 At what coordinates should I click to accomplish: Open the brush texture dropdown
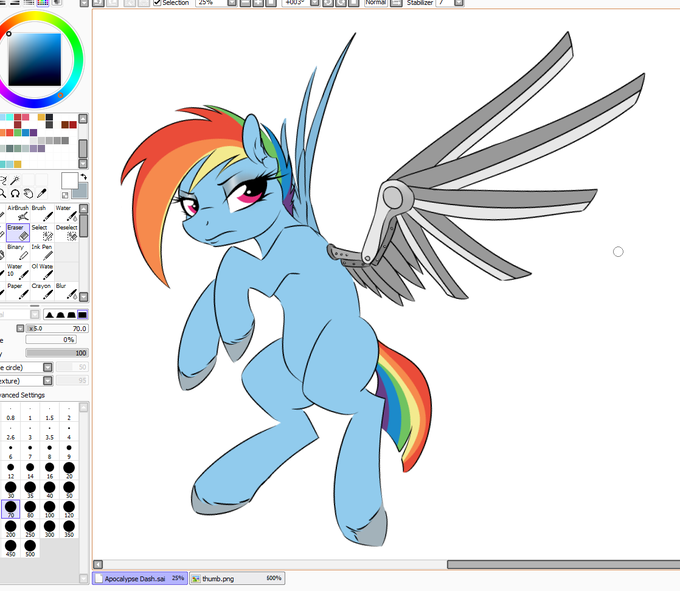pyautogui.click(x=48, y=381)
